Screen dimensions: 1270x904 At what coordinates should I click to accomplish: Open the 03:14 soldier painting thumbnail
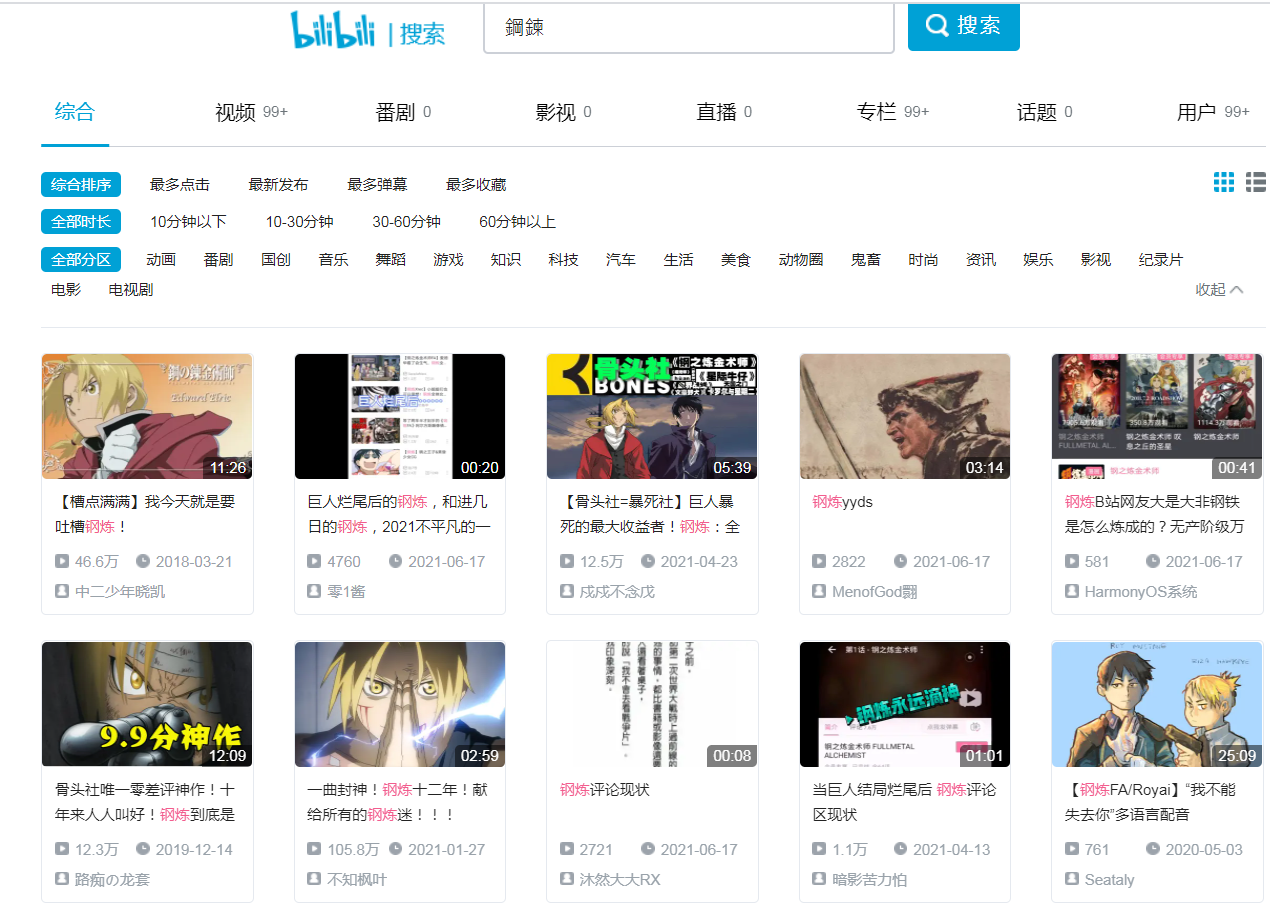(905, 416)
